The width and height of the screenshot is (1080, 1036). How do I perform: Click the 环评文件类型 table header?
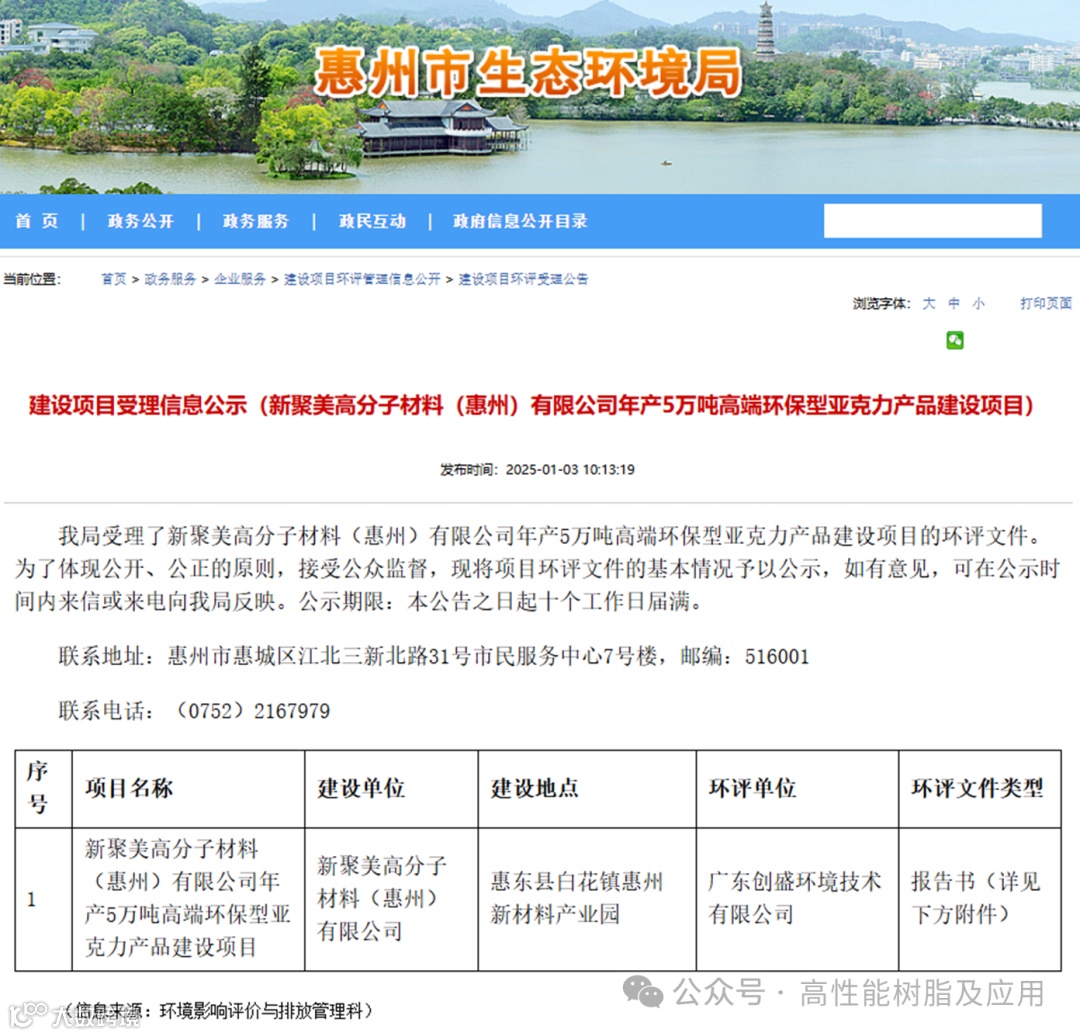tap(977, 788)
